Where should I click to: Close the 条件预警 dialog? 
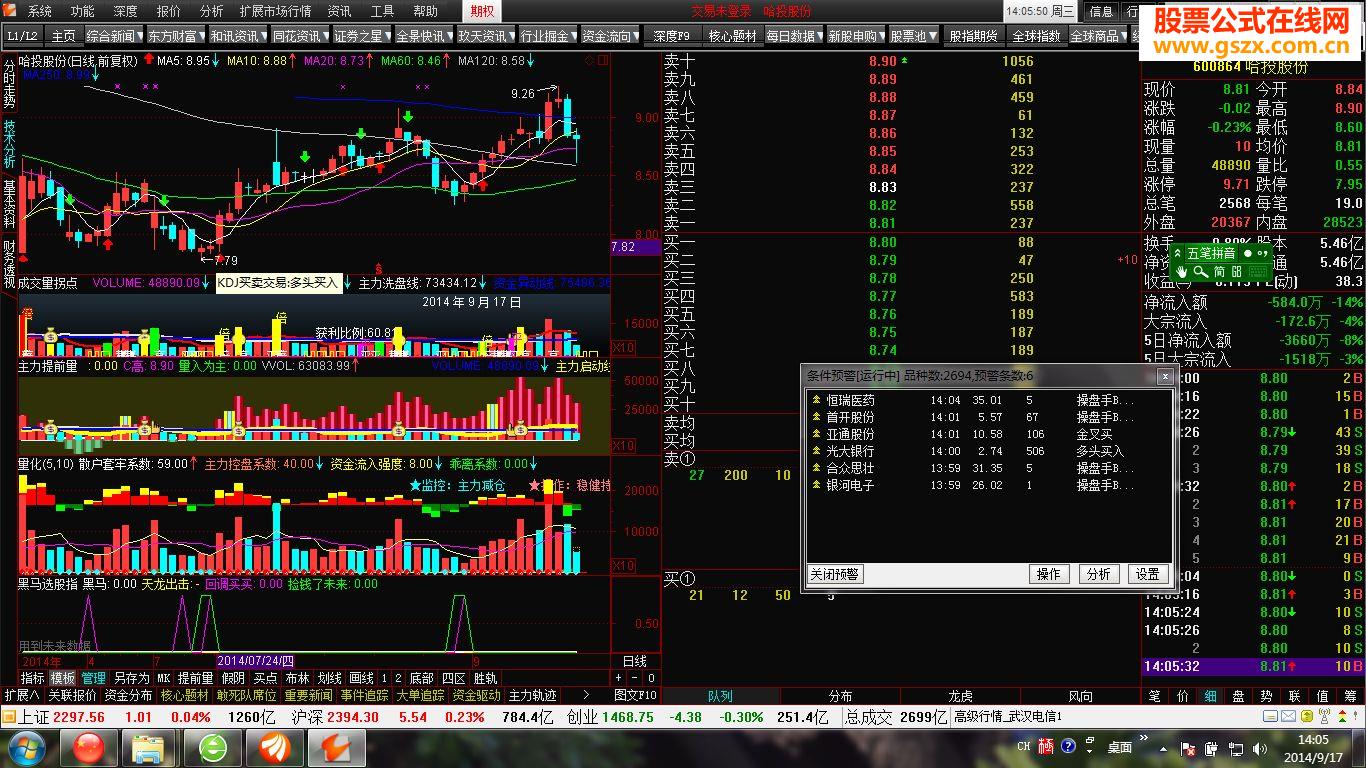(x=1164, y=376)
